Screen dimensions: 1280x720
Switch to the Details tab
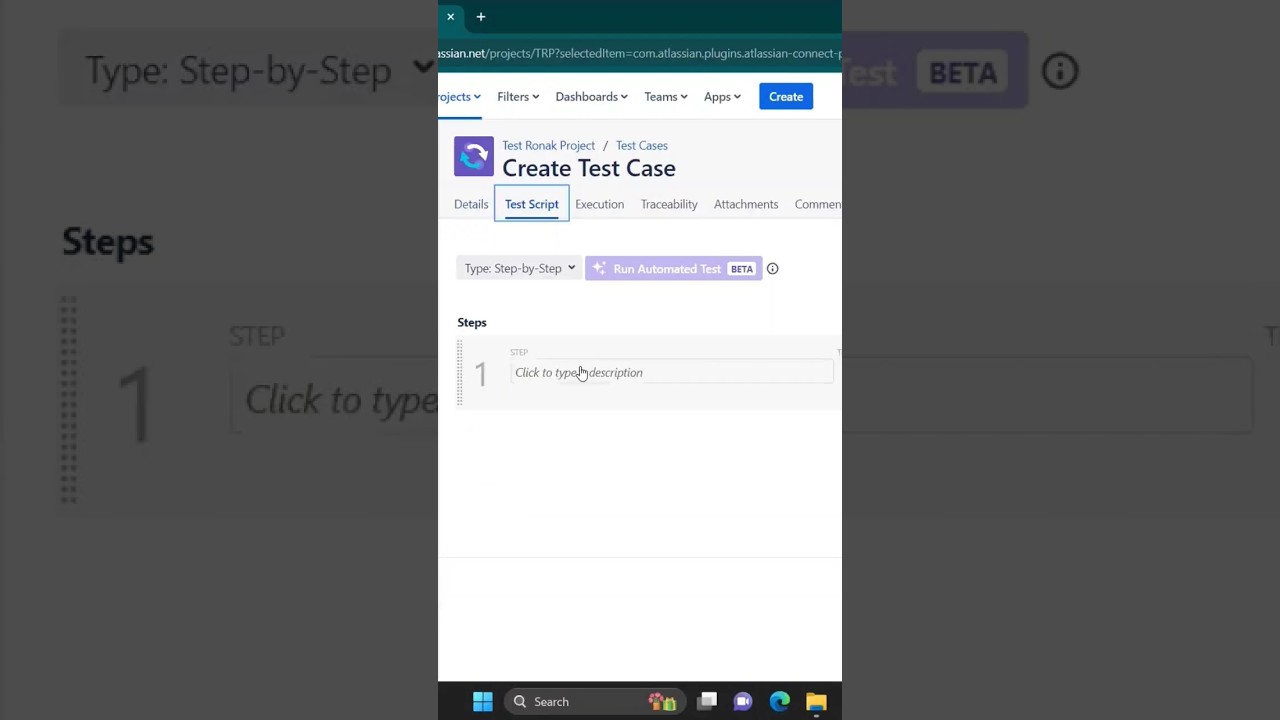(471, 204)
